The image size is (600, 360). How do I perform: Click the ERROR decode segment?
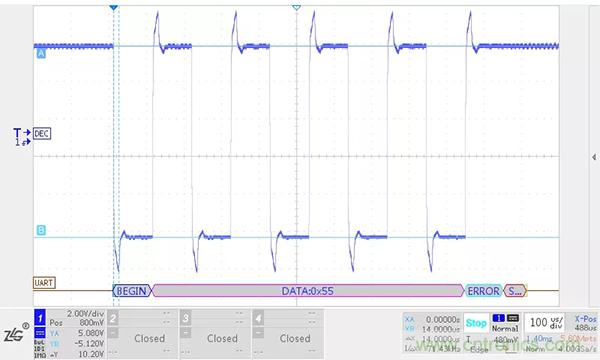[484, 291]
